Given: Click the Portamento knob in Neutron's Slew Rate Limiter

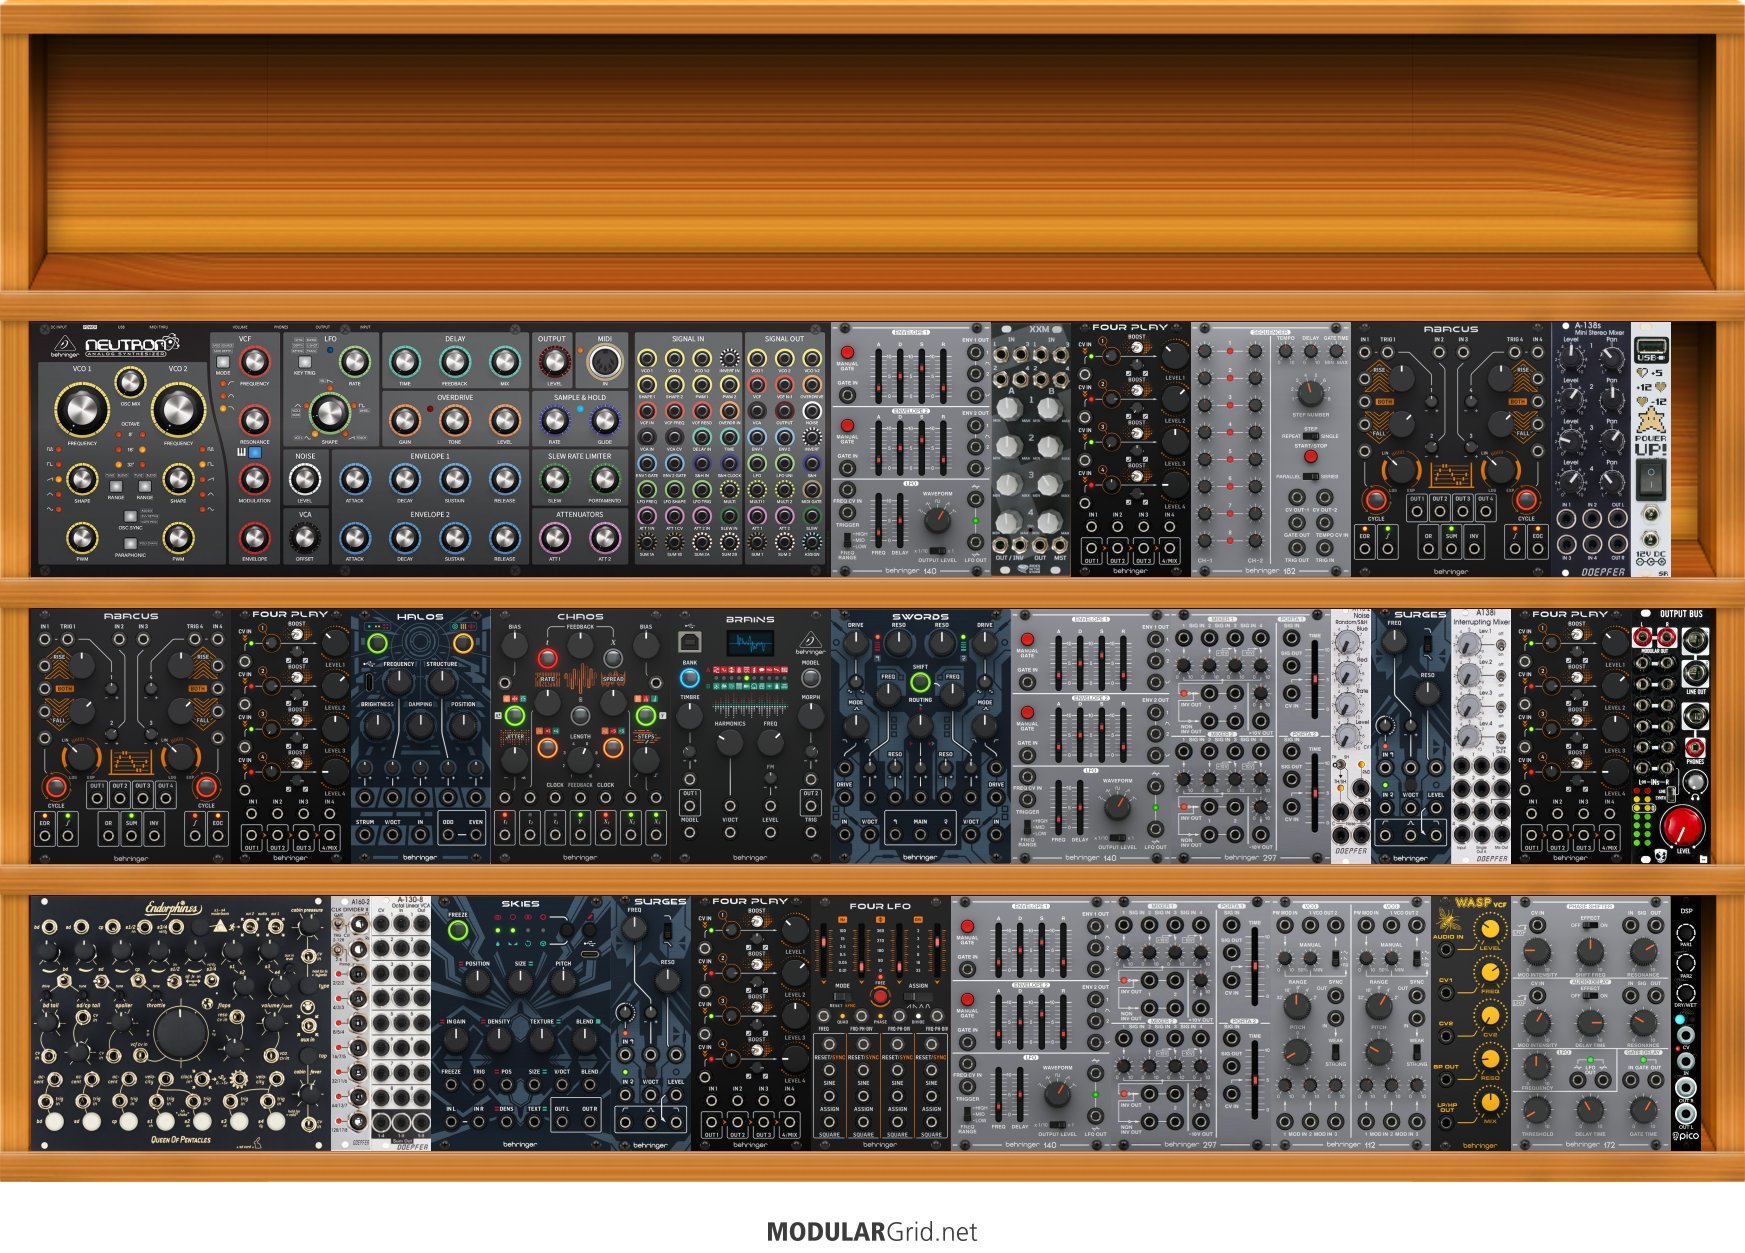Looking at the screenshot, I should pyautogui.click(x=604, y=479).
